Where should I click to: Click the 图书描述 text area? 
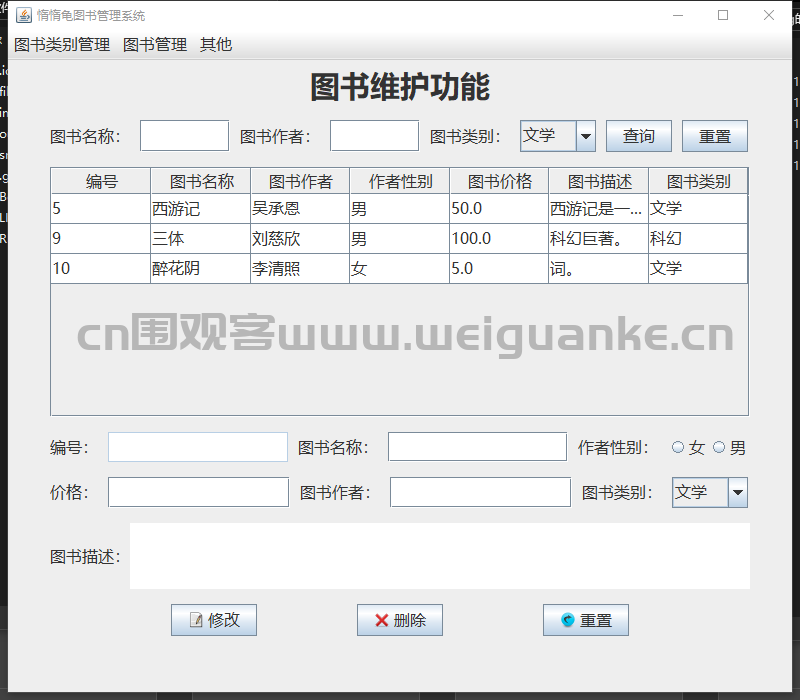pyautogui.click(x=440, y=556)
